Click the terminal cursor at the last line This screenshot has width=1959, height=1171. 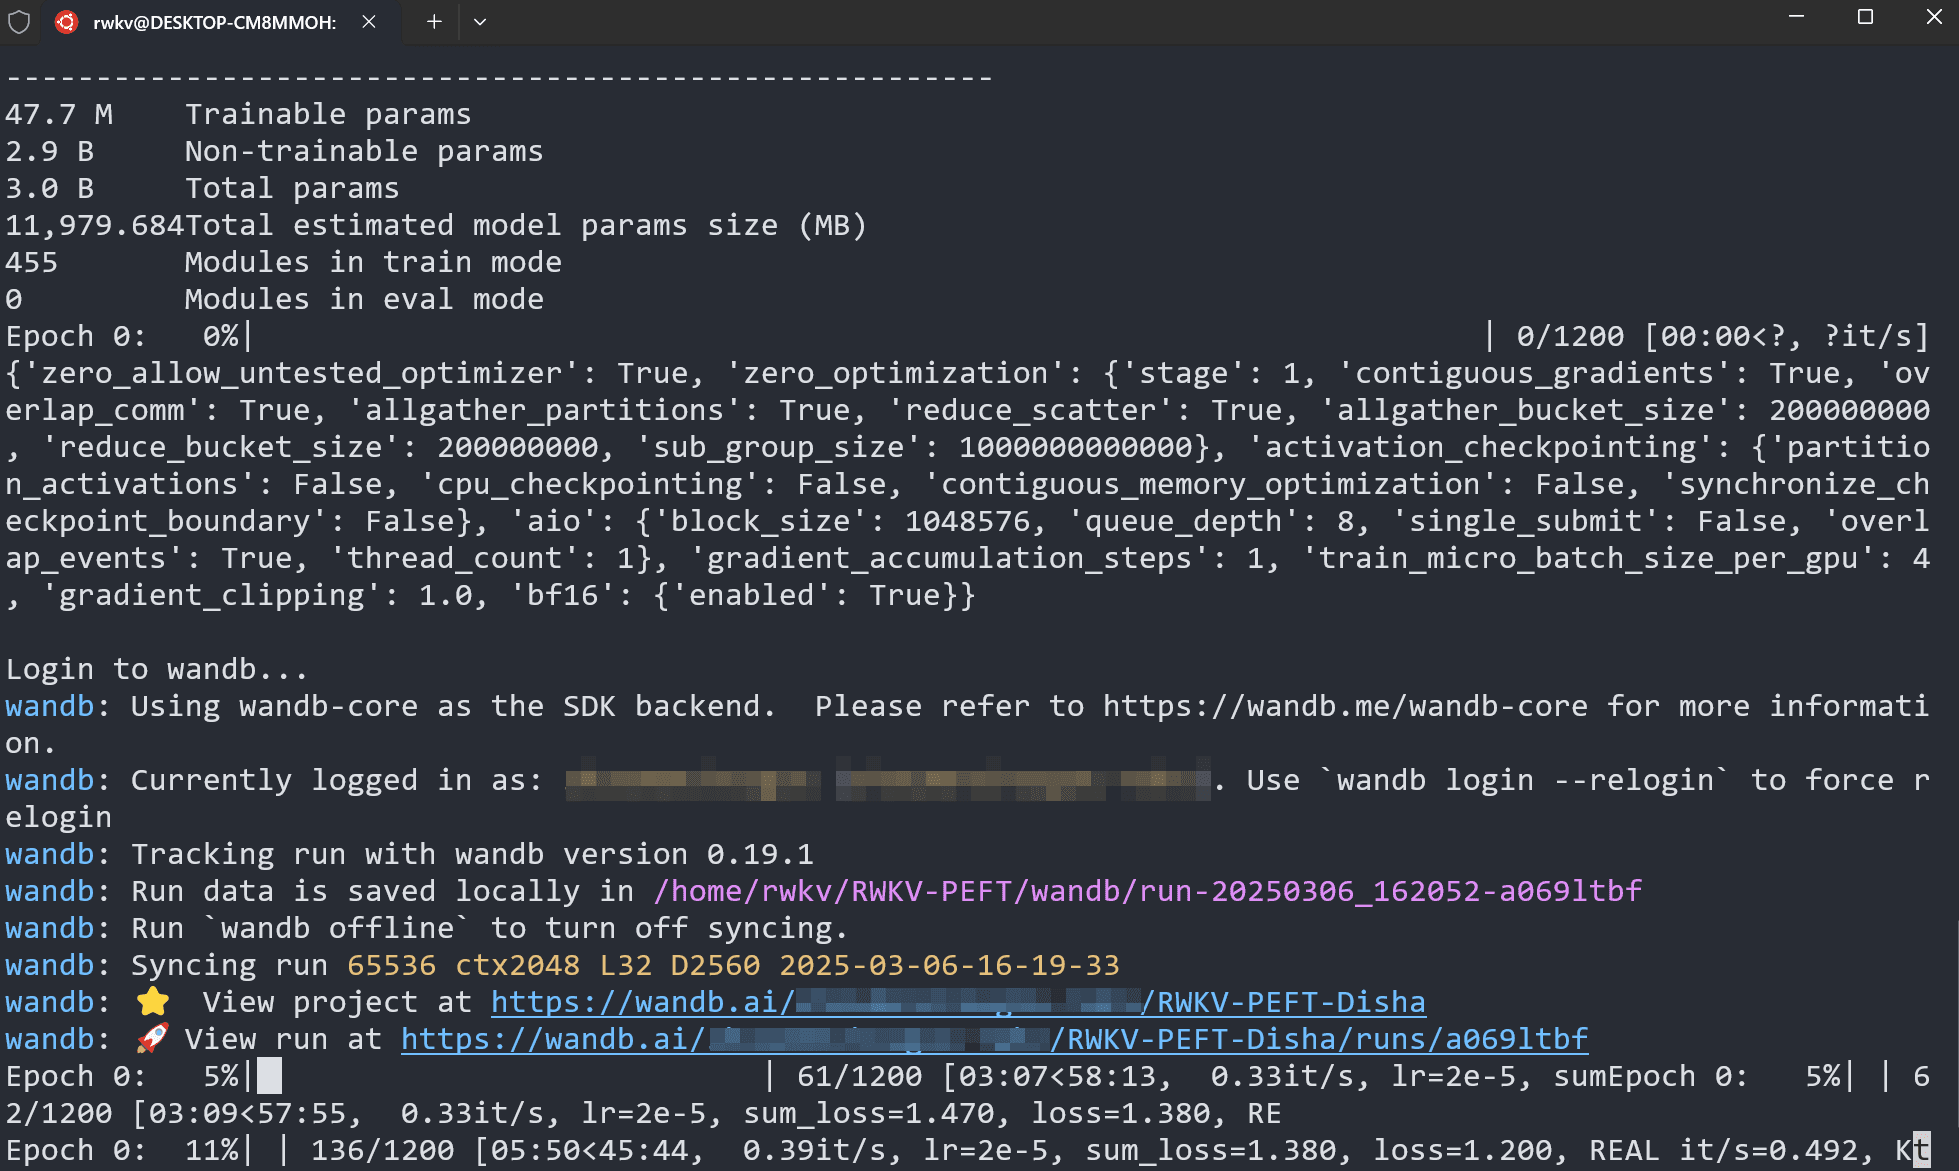pos(1920,1150)
